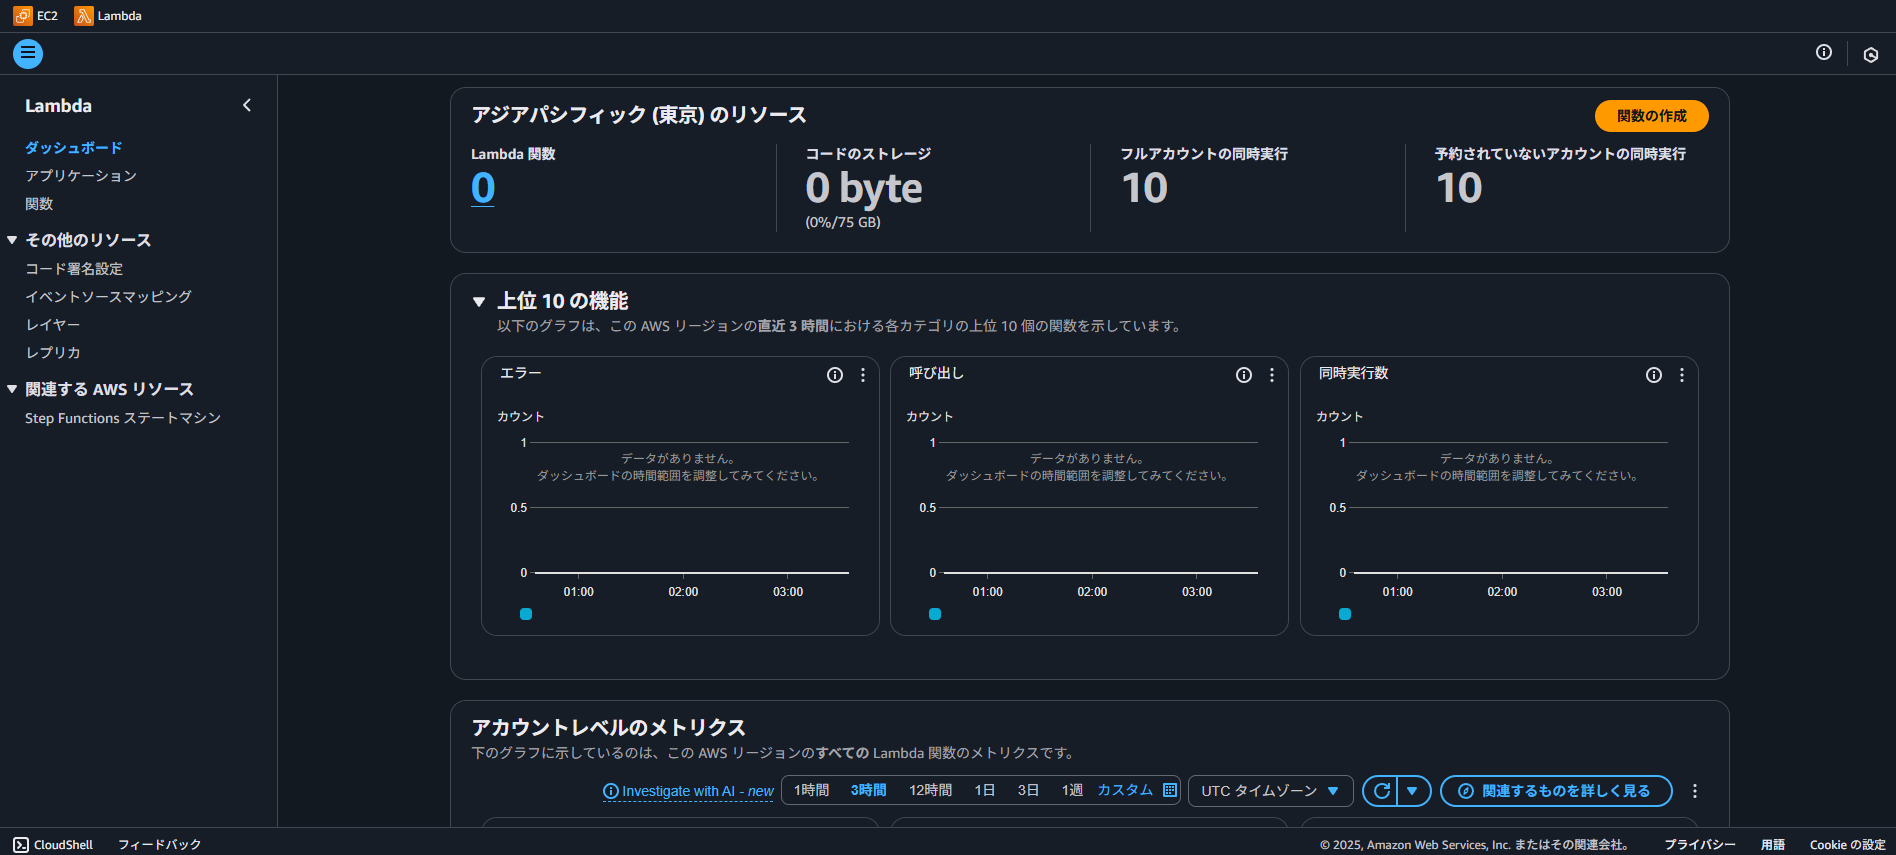The height and width of the screenshot is (855, 1896).
Task: Collapse 関連する AWS リソース sidebar group
Action: (x=12, y=389)
